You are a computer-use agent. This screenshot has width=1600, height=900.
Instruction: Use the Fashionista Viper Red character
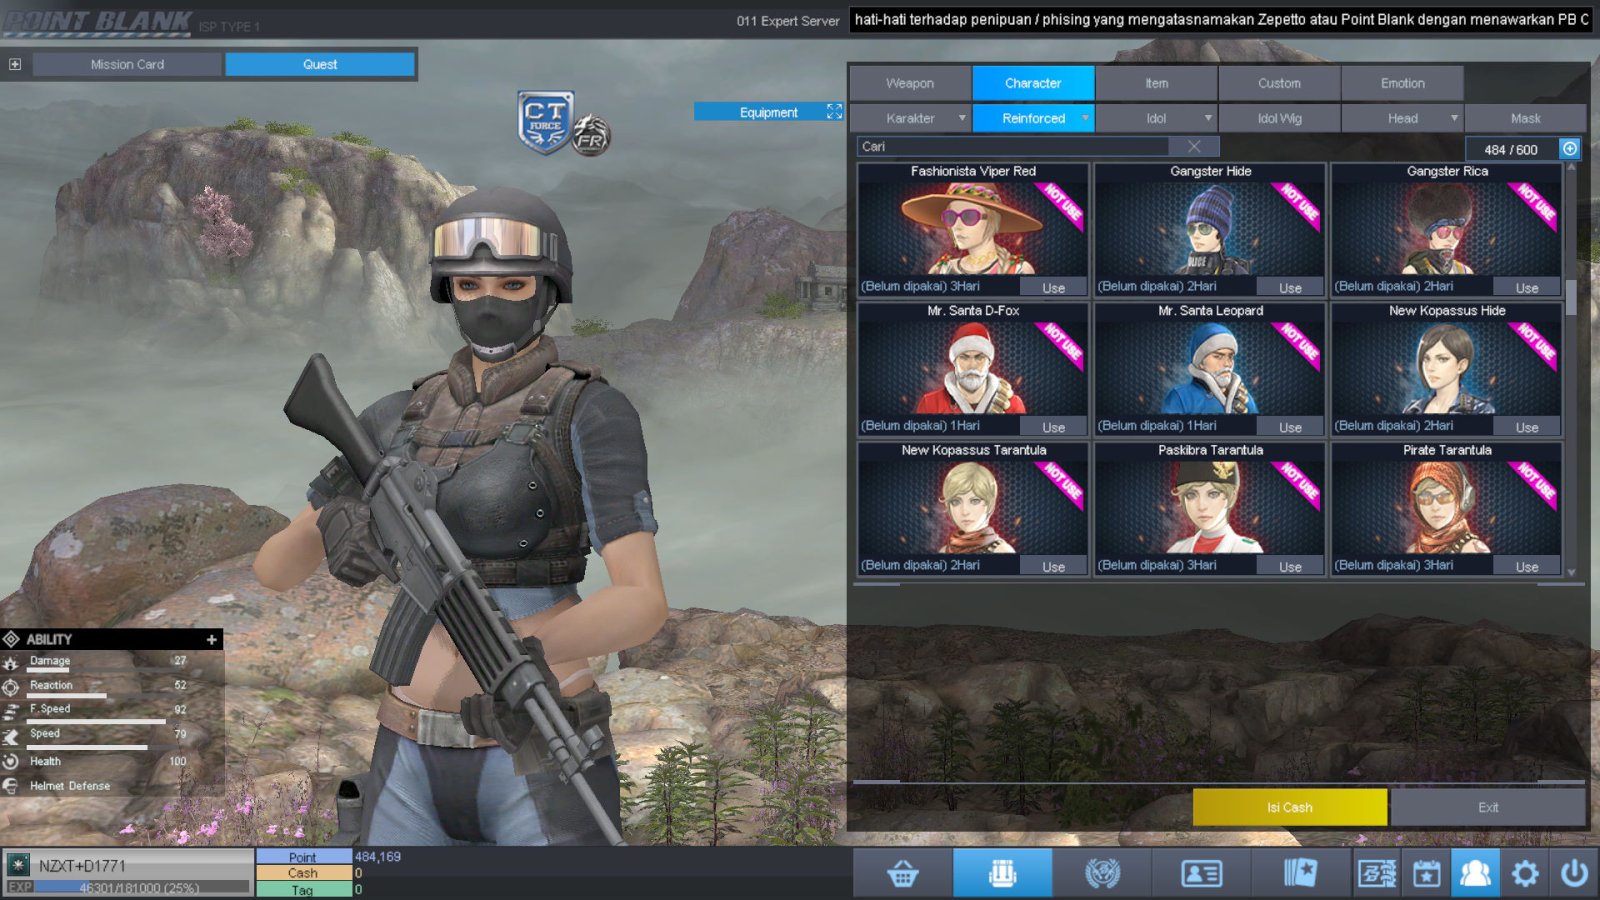click(x=1054, y=287)
